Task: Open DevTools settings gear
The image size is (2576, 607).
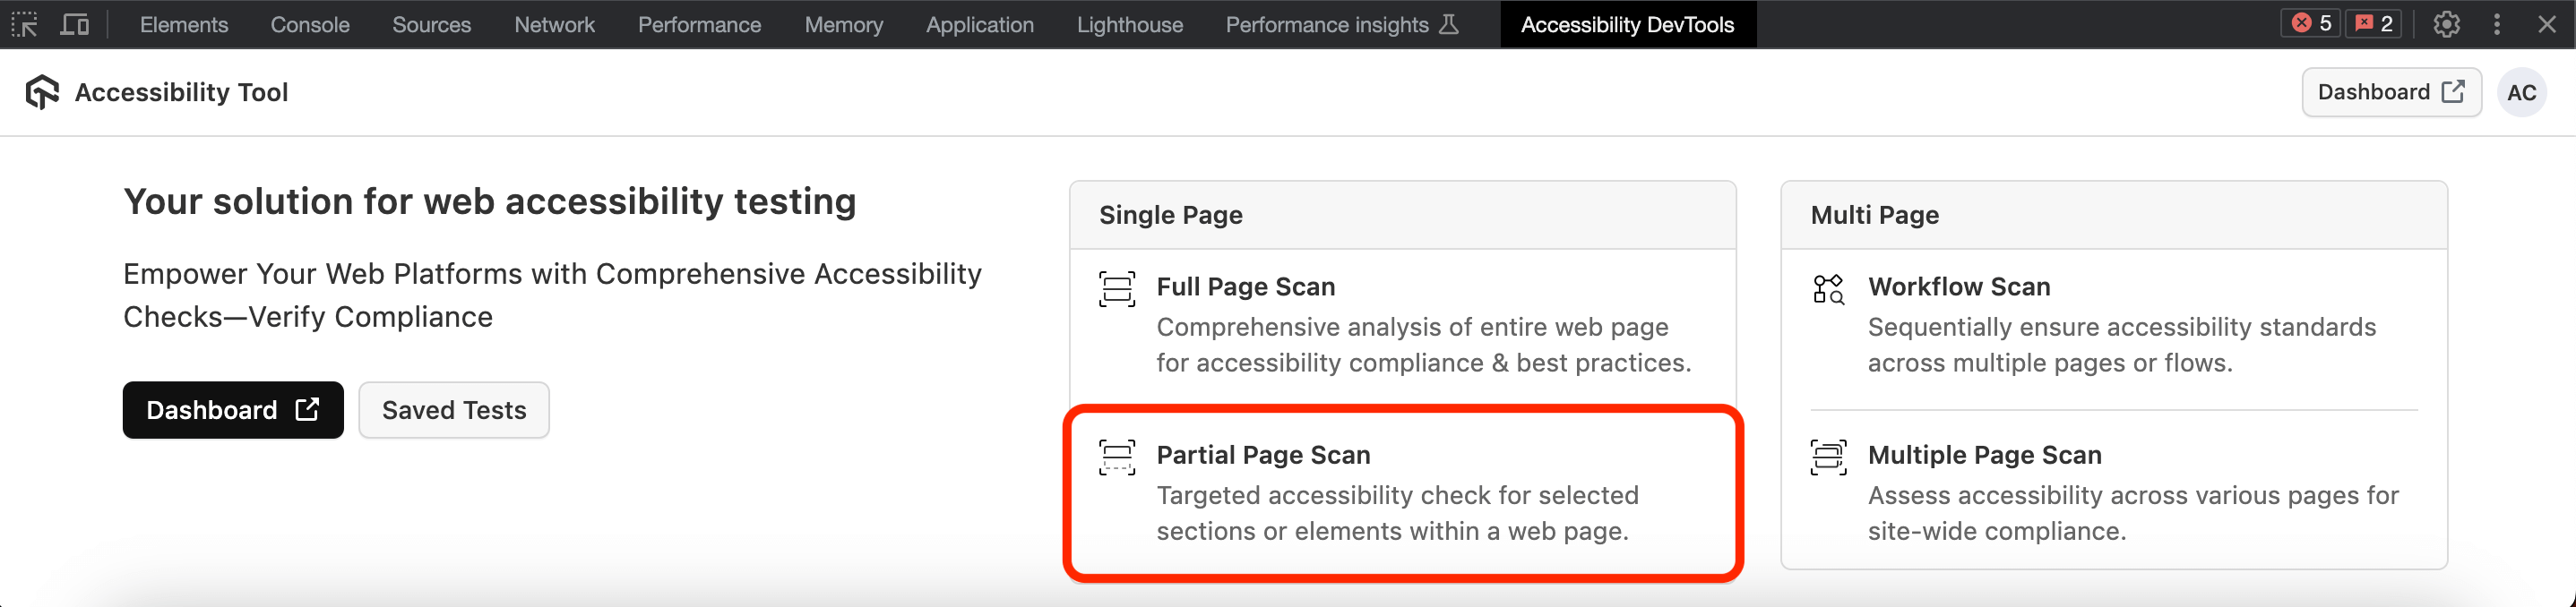Action: pos(2446,24)
